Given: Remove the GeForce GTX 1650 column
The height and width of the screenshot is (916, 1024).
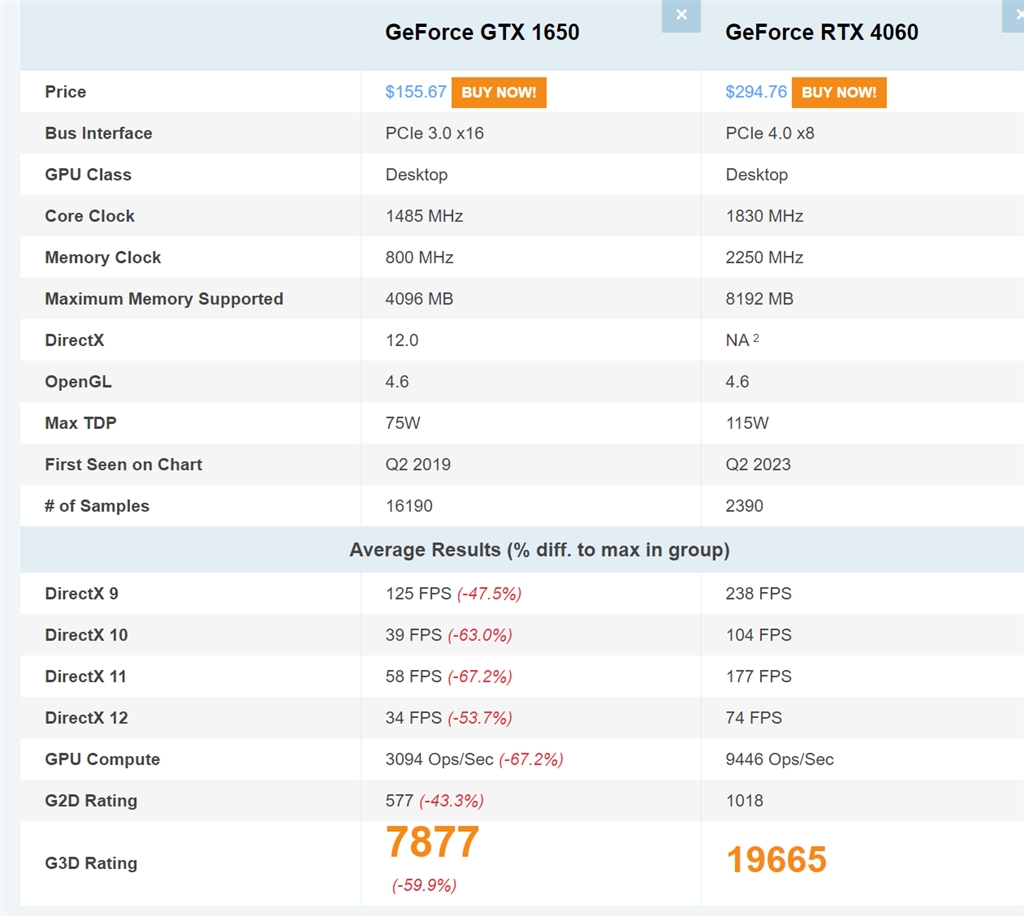Looking at the screenshot, I should coord(681,15).
